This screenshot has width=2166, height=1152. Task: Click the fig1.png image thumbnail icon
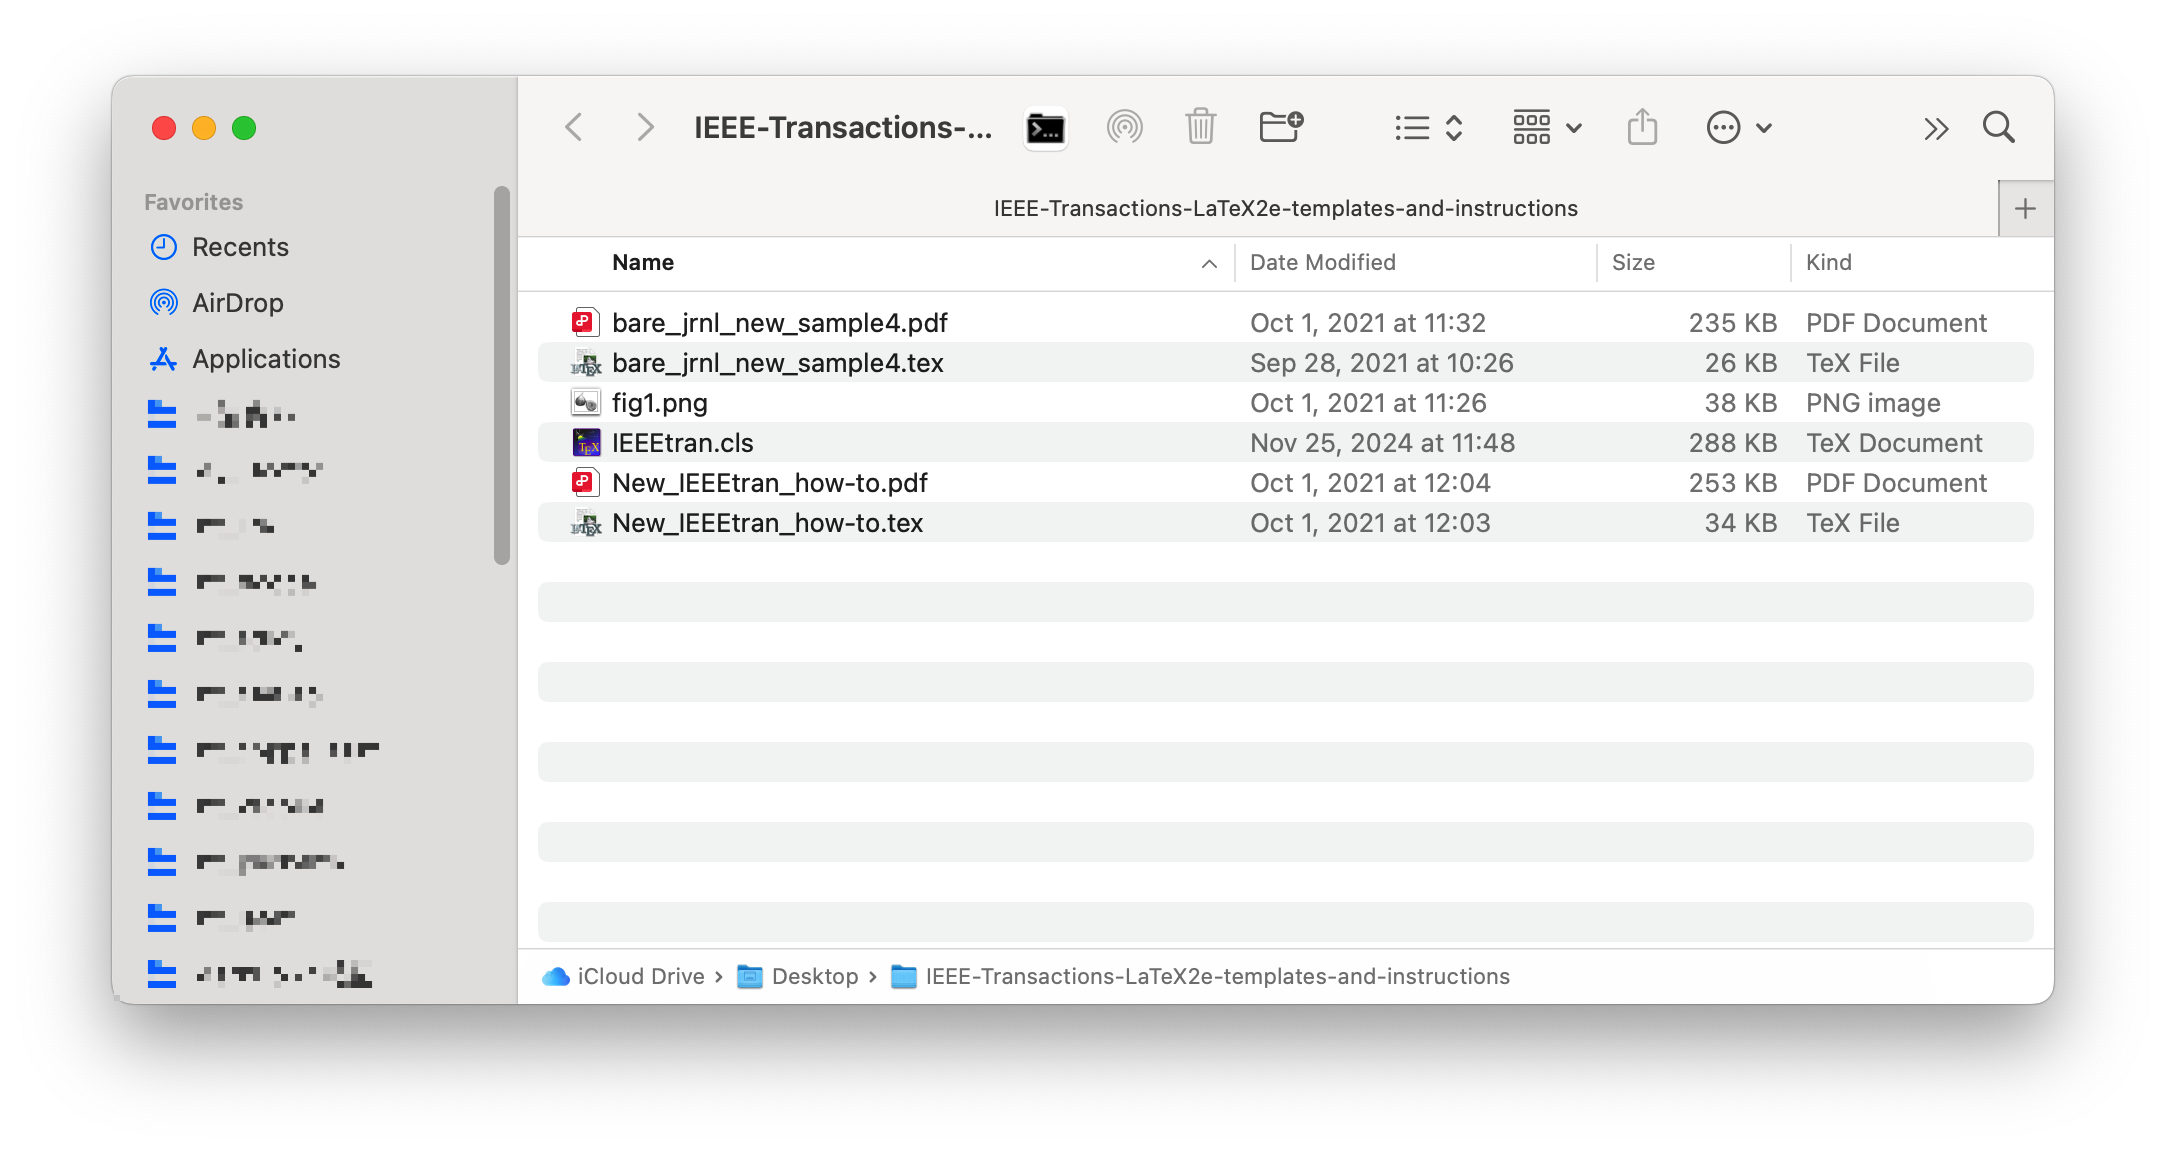tap(585, 402)
